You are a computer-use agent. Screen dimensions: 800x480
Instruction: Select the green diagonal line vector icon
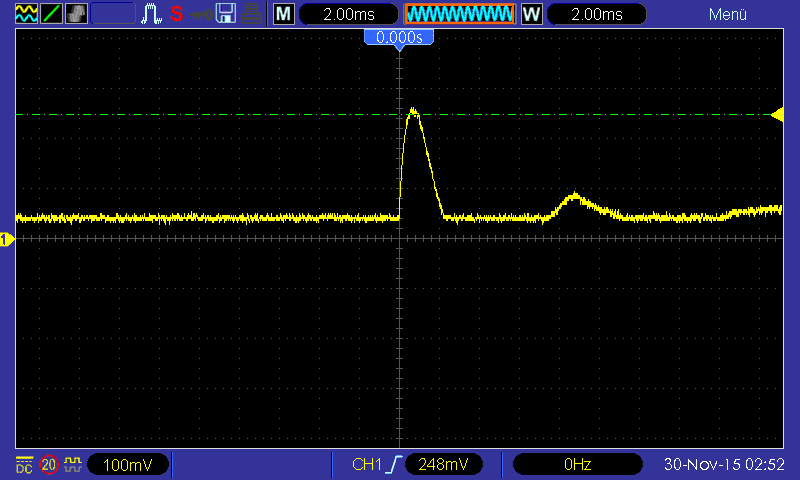tap(51, 13)
